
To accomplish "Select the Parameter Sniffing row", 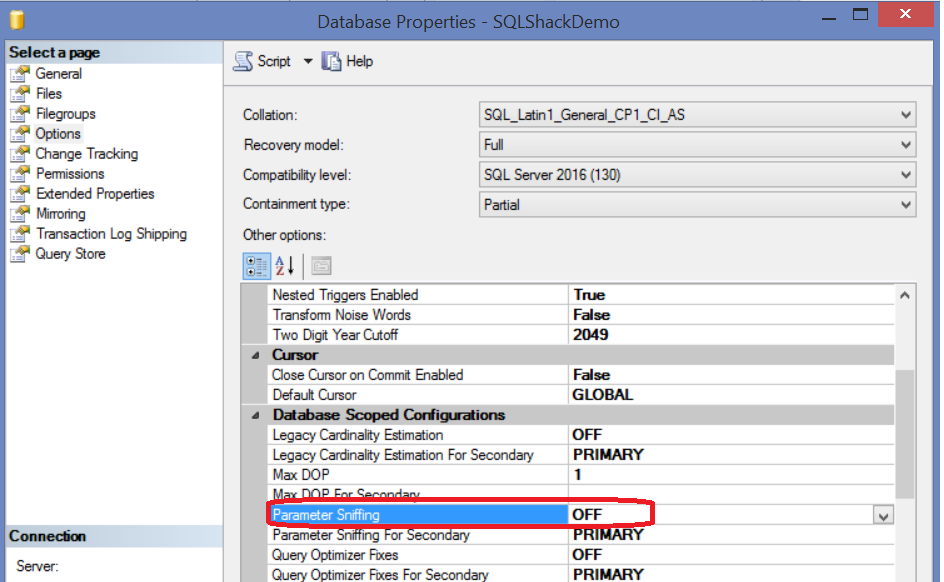I will (580, 515).
